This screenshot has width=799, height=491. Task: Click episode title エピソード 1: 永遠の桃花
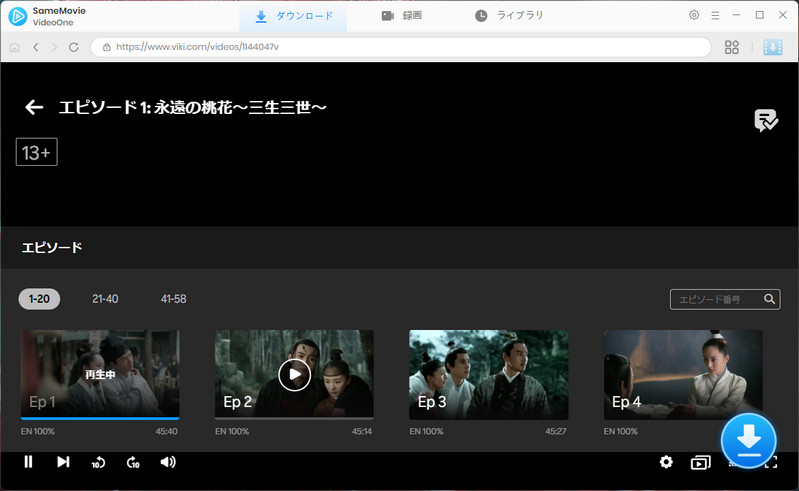[192, 107]
